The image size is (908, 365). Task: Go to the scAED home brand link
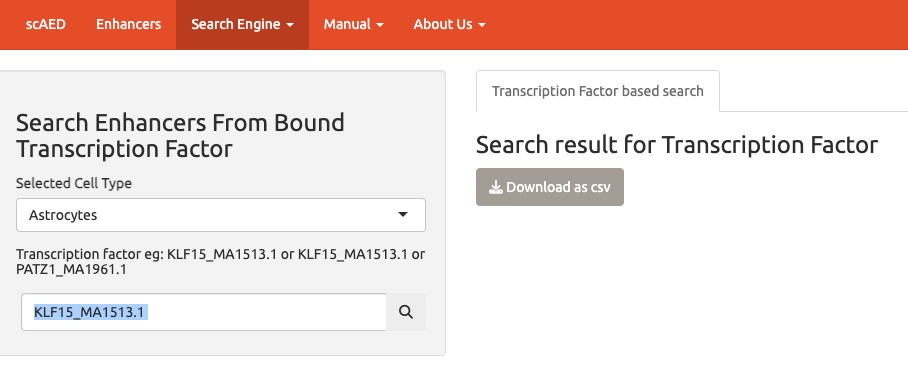coord(46,24)
